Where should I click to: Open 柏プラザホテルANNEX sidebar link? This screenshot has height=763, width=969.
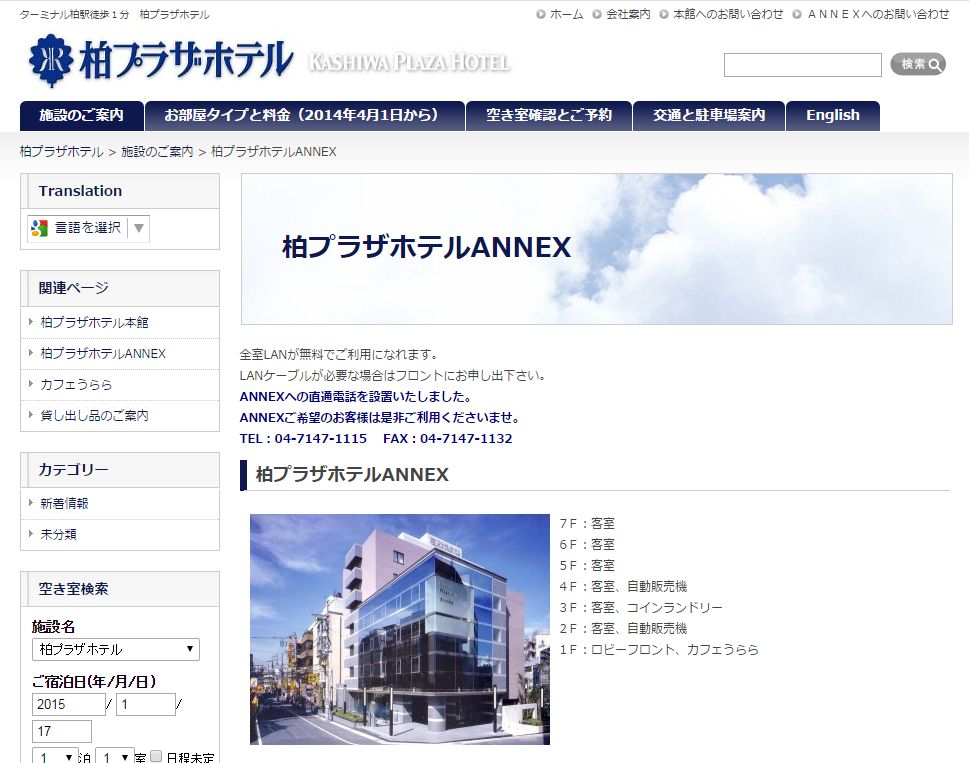pyautogui.click(x=103, y=353)
